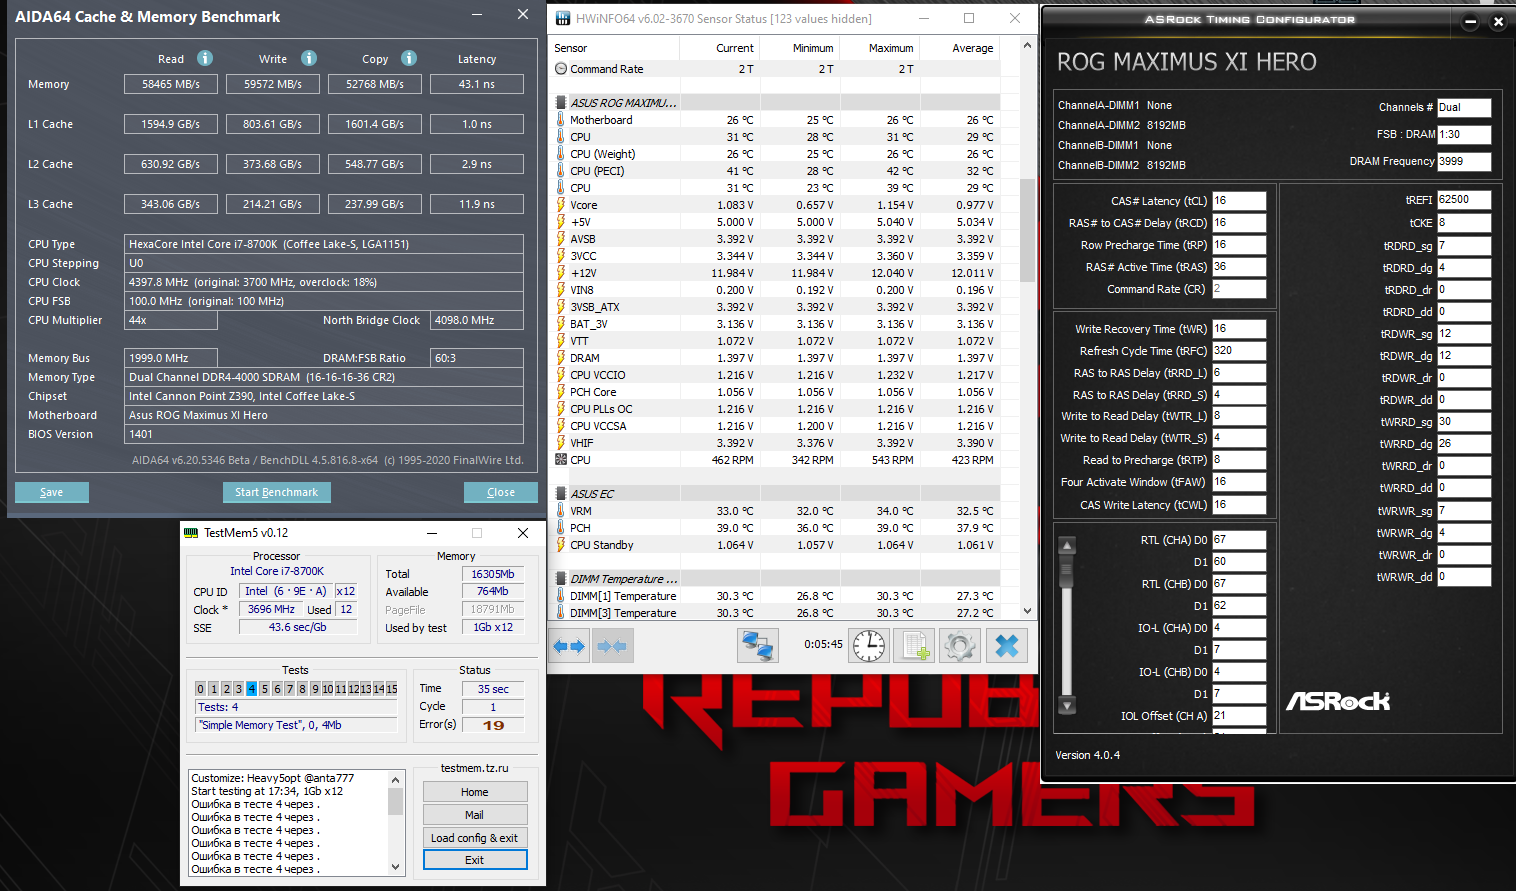Image resolution: width=1516 pixels, height=891 pixels.
Task: Click the lightning icon on the DRAM row
Action: (x=560, y=358)
